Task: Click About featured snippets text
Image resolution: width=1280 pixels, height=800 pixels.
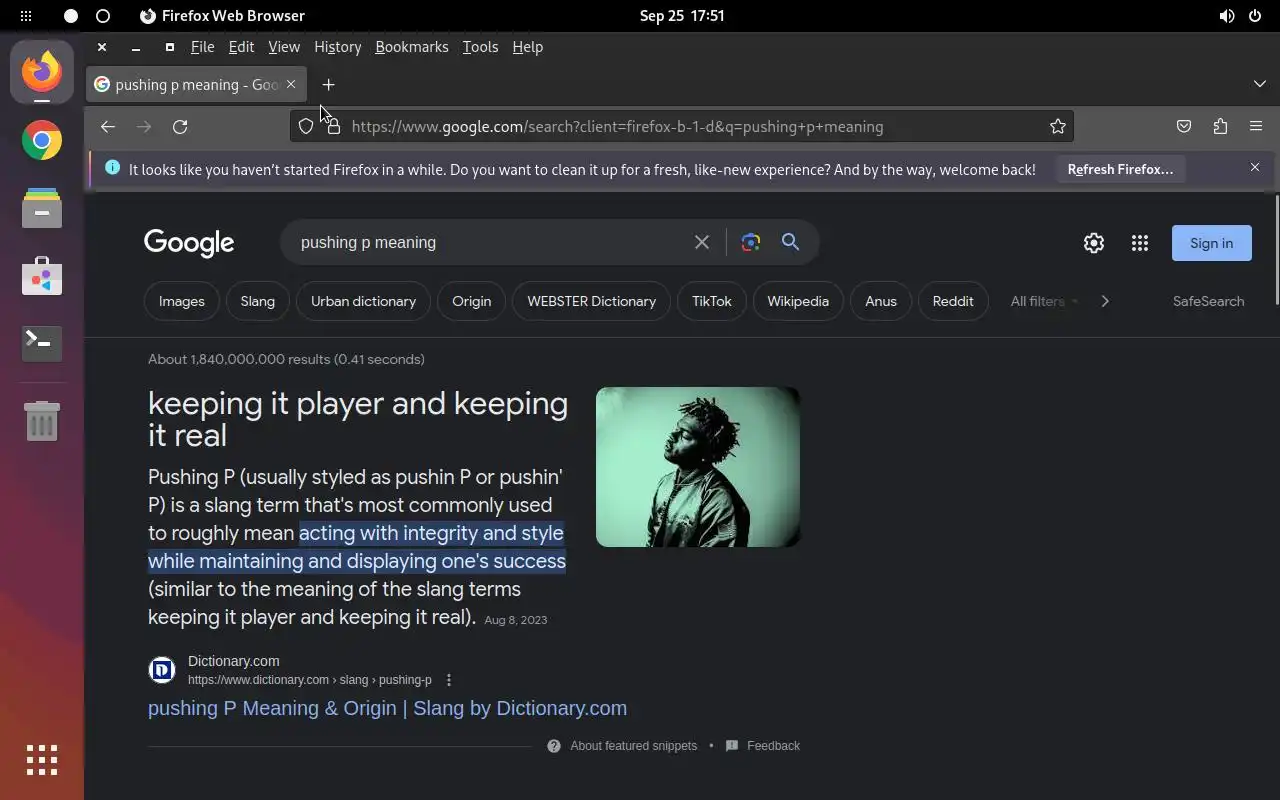Action: pos(633,746)
